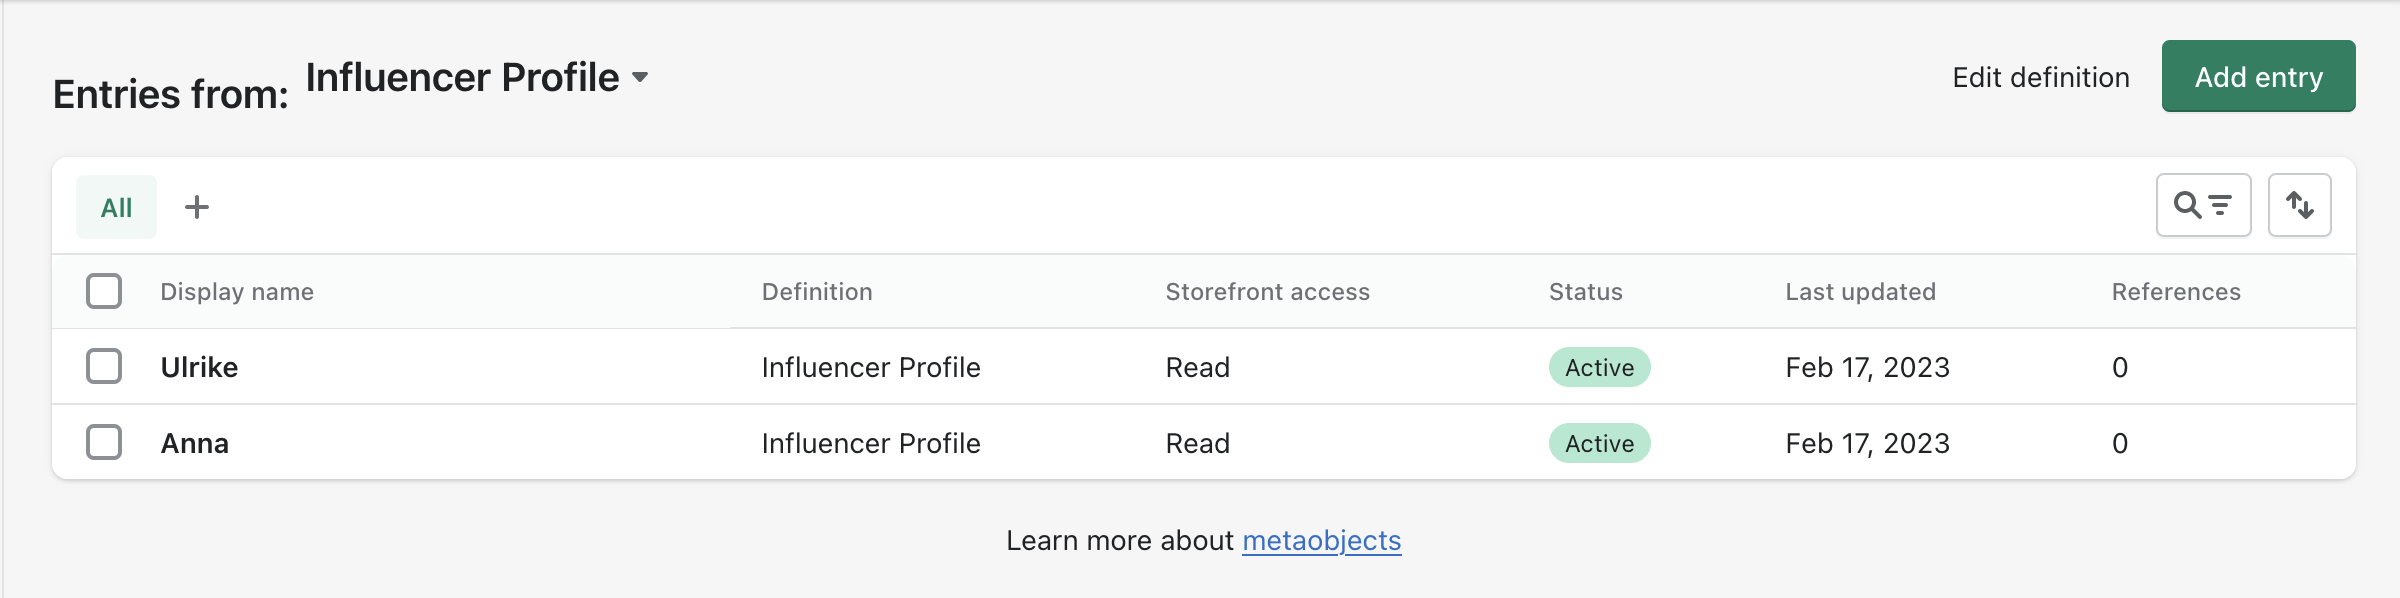Open the Edit definition link

click(x=2040, y=77)
